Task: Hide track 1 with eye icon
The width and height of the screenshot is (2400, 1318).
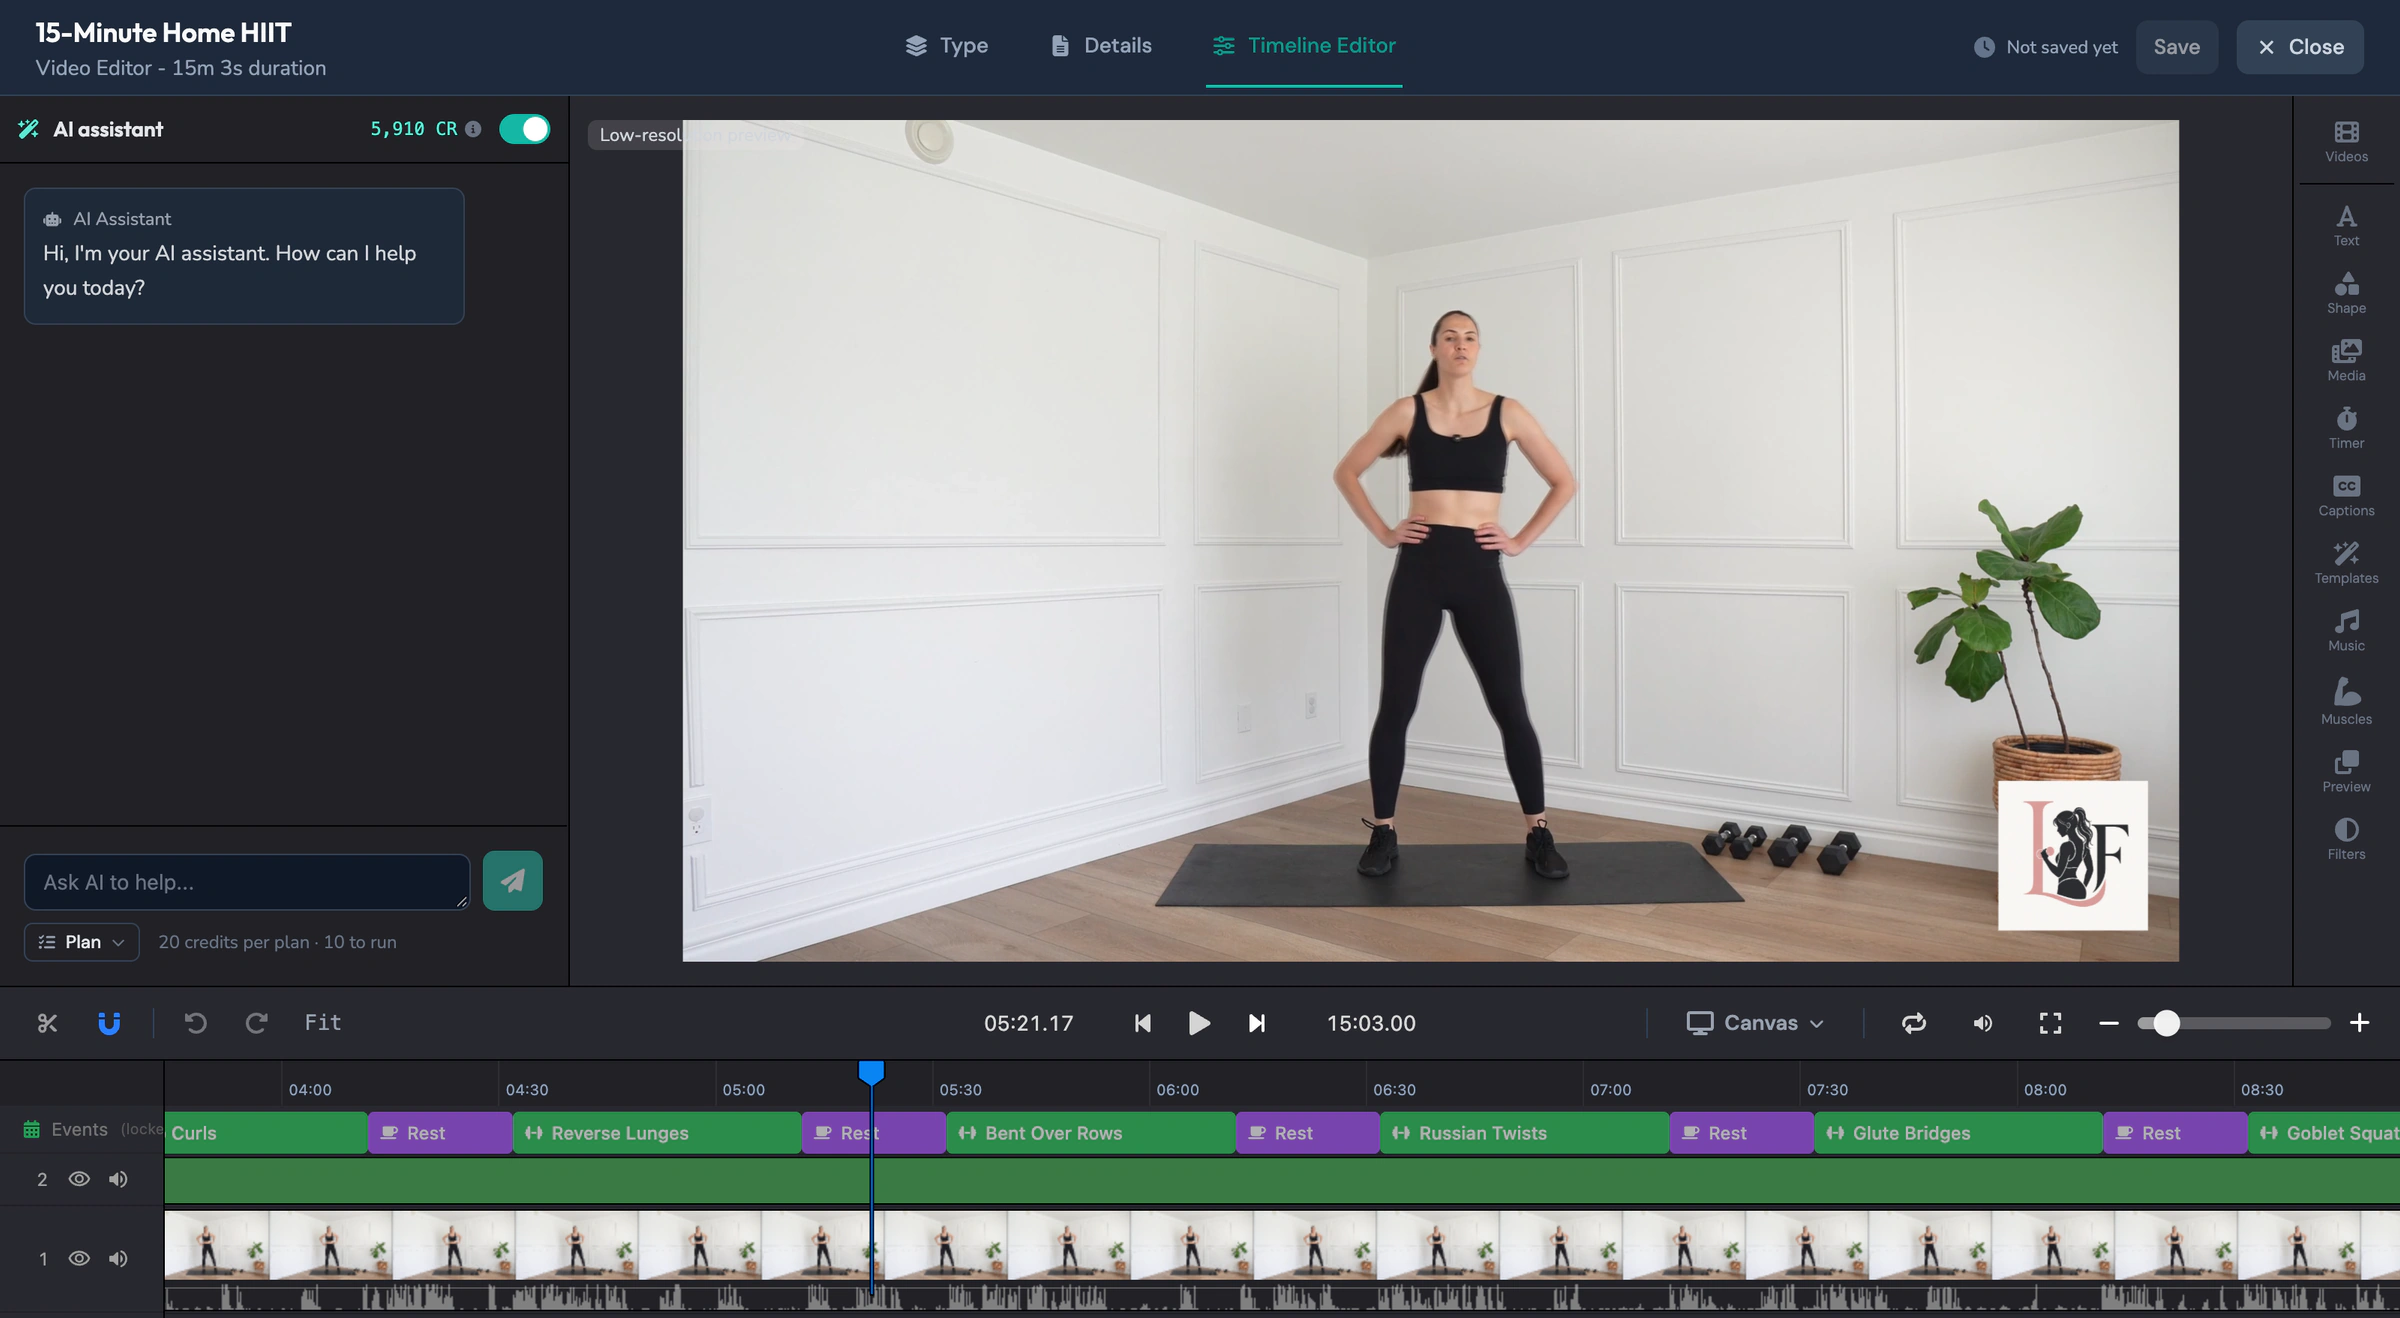Action: click(x=79, y=1258)
